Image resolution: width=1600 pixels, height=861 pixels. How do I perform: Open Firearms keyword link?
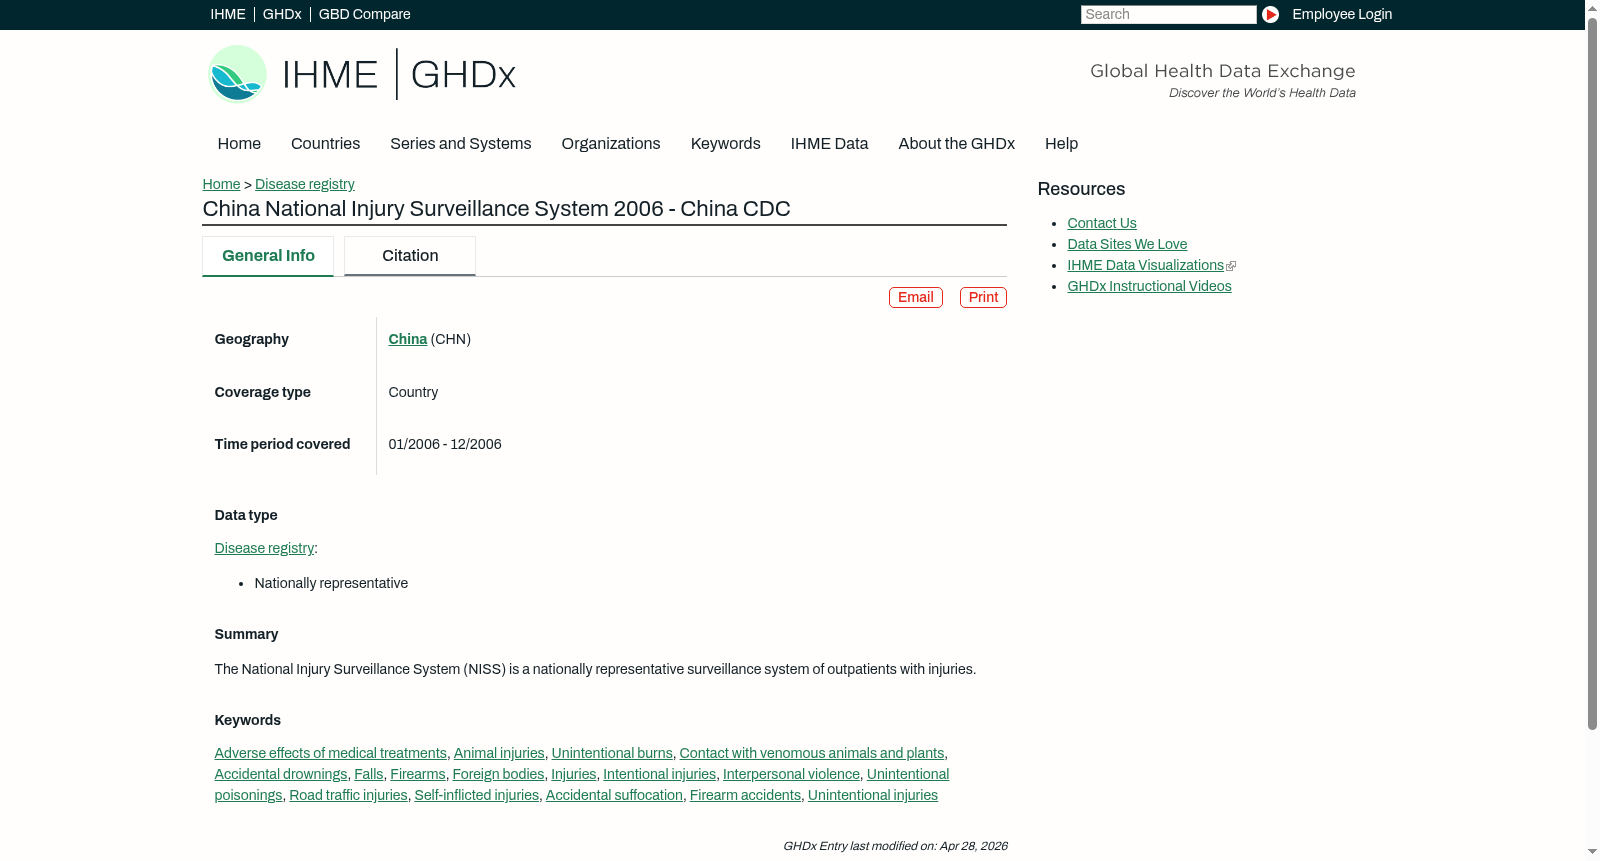418,774
